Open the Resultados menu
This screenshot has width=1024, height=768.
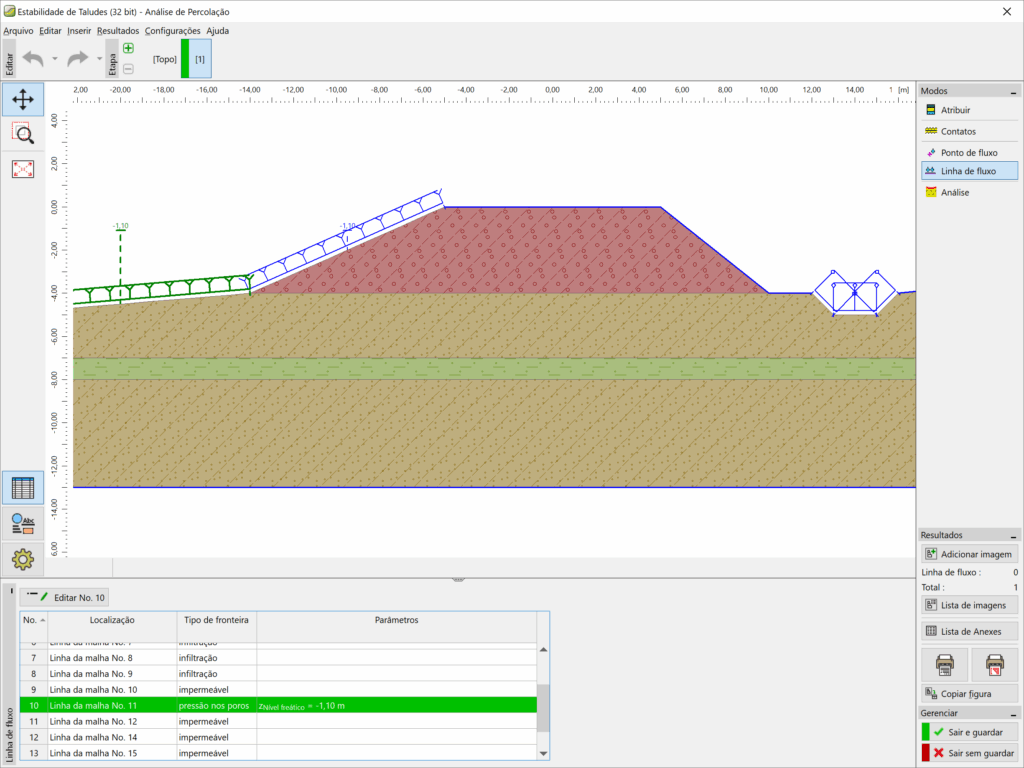click(118, 31)
